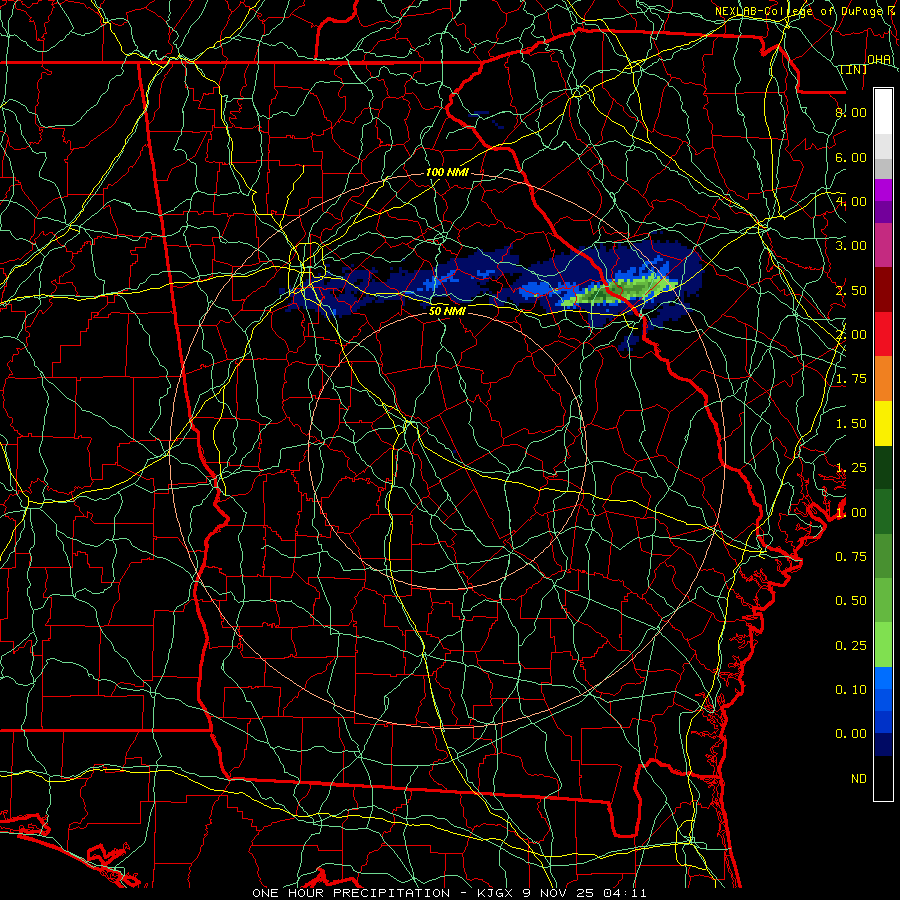Screen dimensions: 900x900
Task: Click the 0.75 legend value
Action: click(851, 557)
